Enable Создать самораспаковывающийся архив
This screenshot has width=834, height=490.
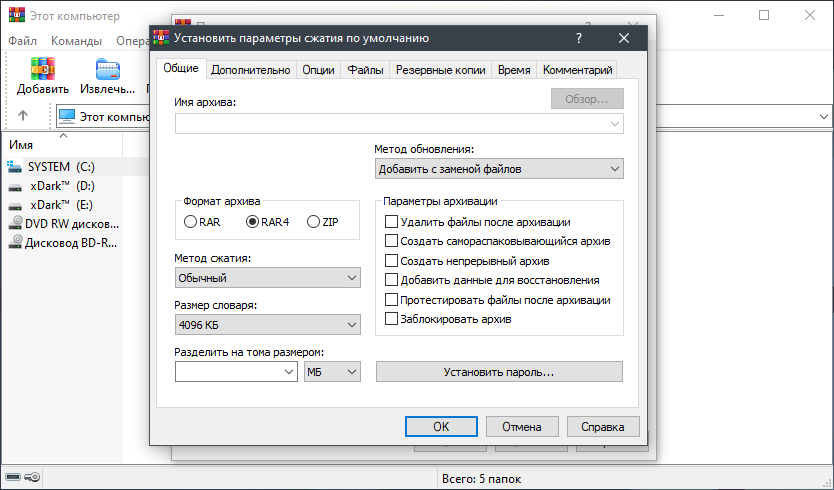tap(391, 241)
